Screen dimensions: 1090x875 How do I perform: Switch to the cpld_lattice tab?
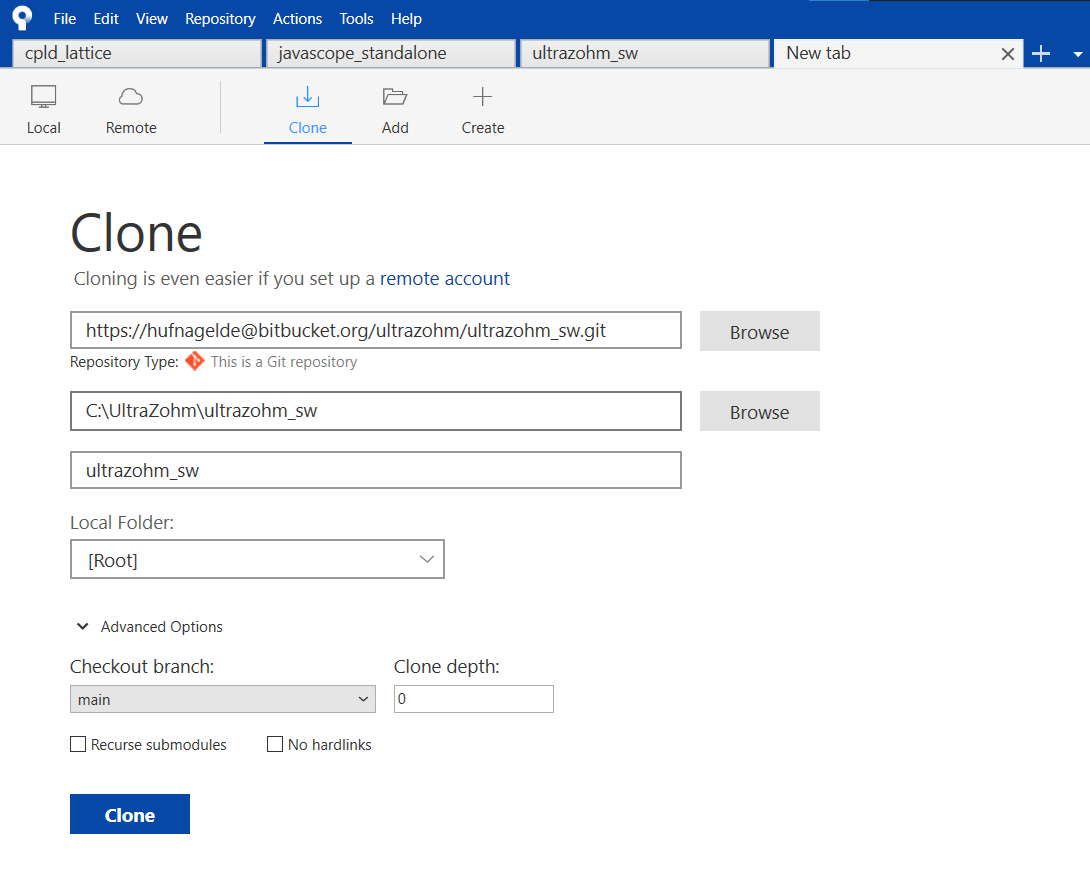[x=136, y=52]
